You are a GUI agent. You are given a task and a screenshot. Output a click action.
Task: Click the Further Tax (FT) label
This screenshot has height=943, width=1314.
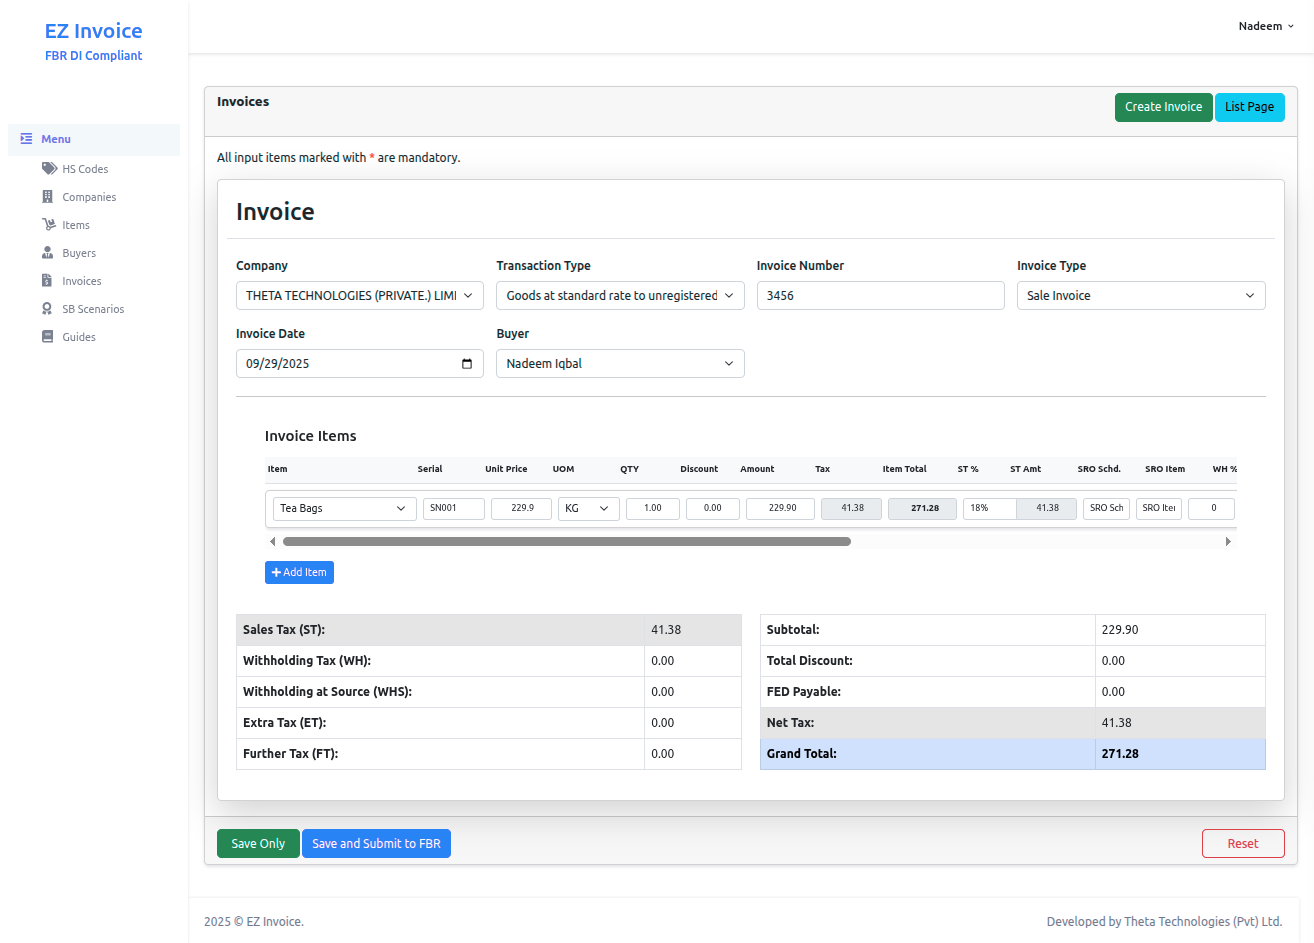point(291,754)
